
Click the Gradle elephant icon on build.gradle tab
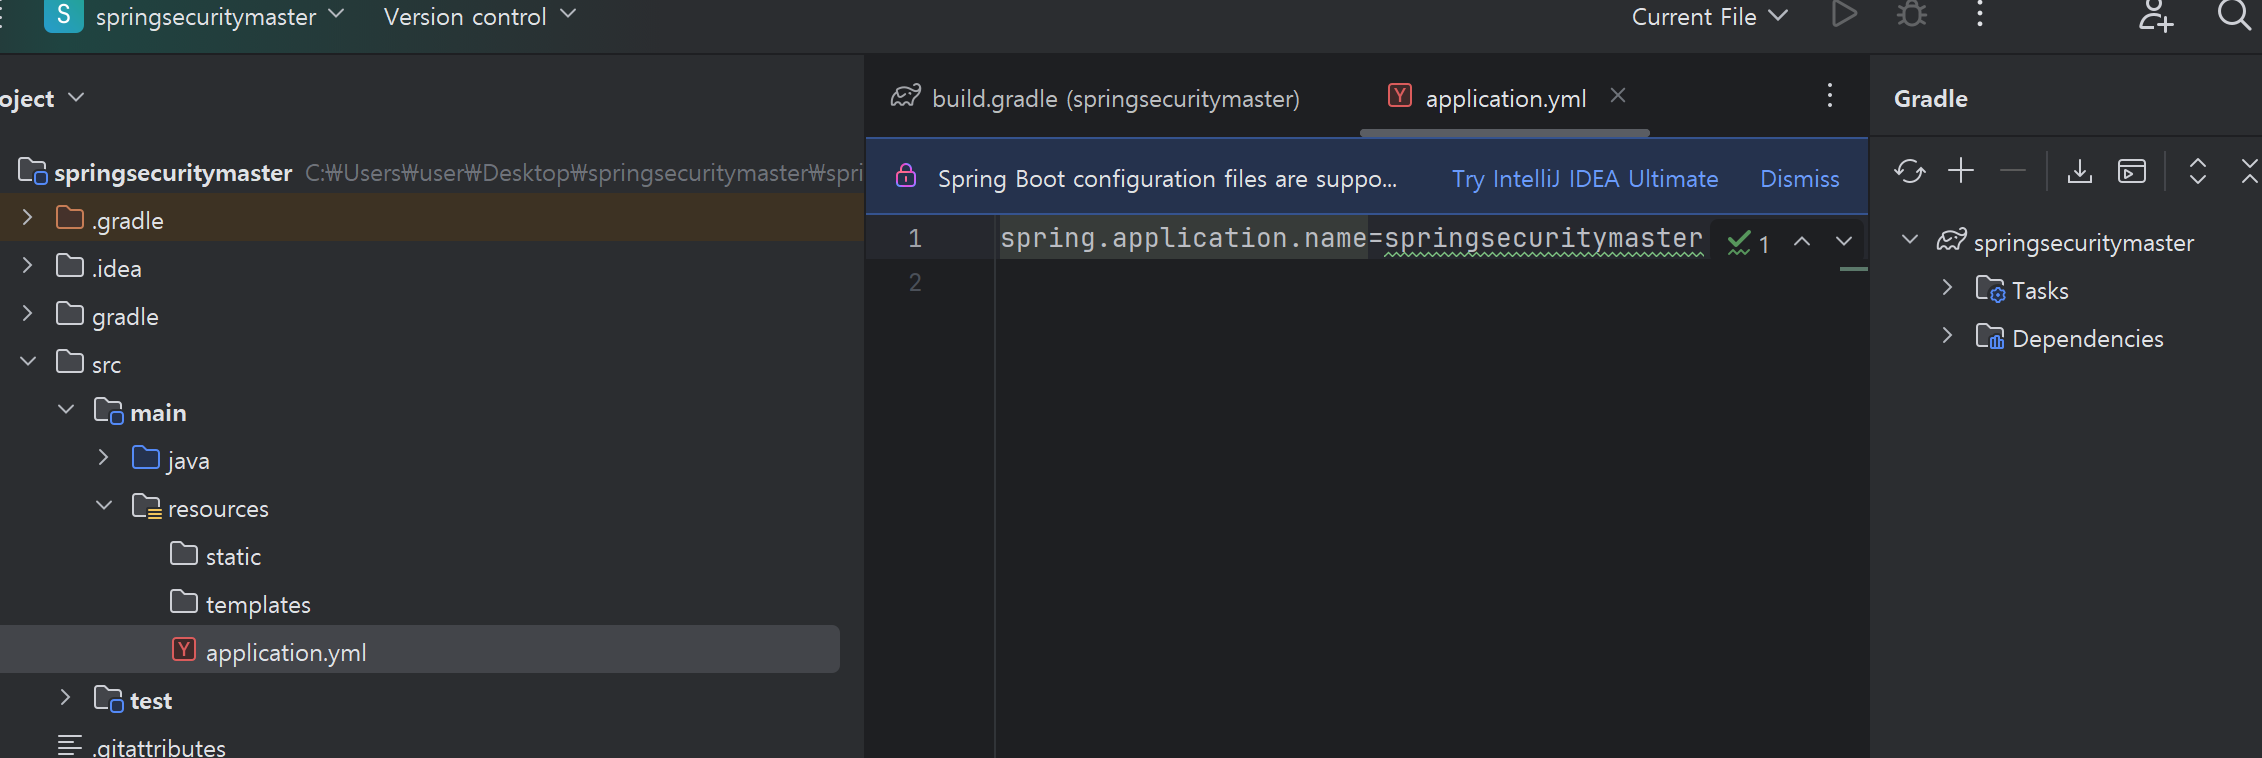tap(906, 96)
